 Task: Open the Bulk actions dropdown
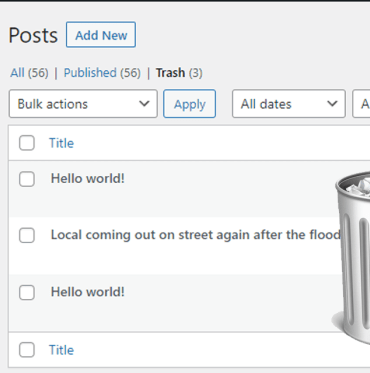(83, 104)
